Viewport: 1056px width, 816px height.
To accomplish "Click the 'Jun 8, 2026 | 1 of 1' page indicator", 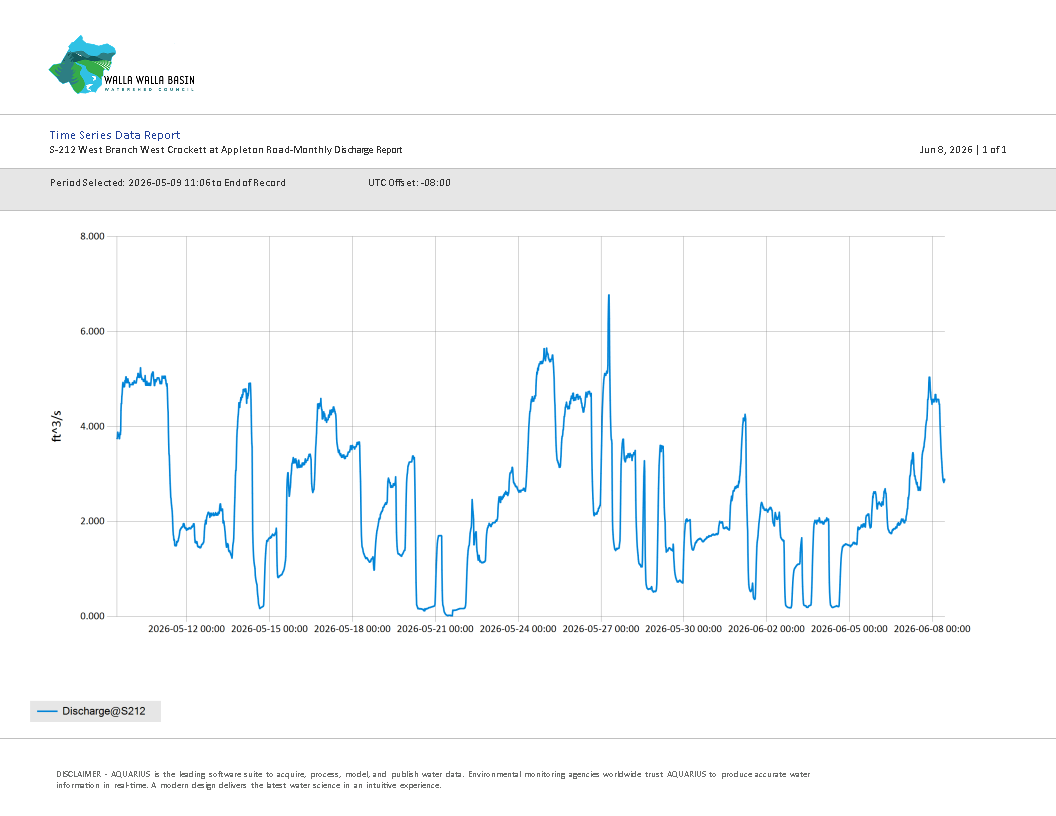I will pos(963,149).
